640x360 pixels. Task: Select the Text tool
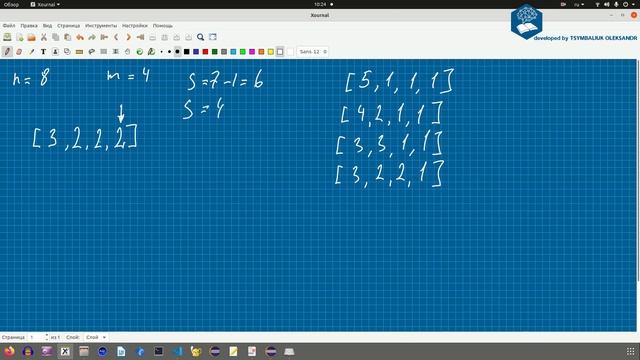coord(43,52)
